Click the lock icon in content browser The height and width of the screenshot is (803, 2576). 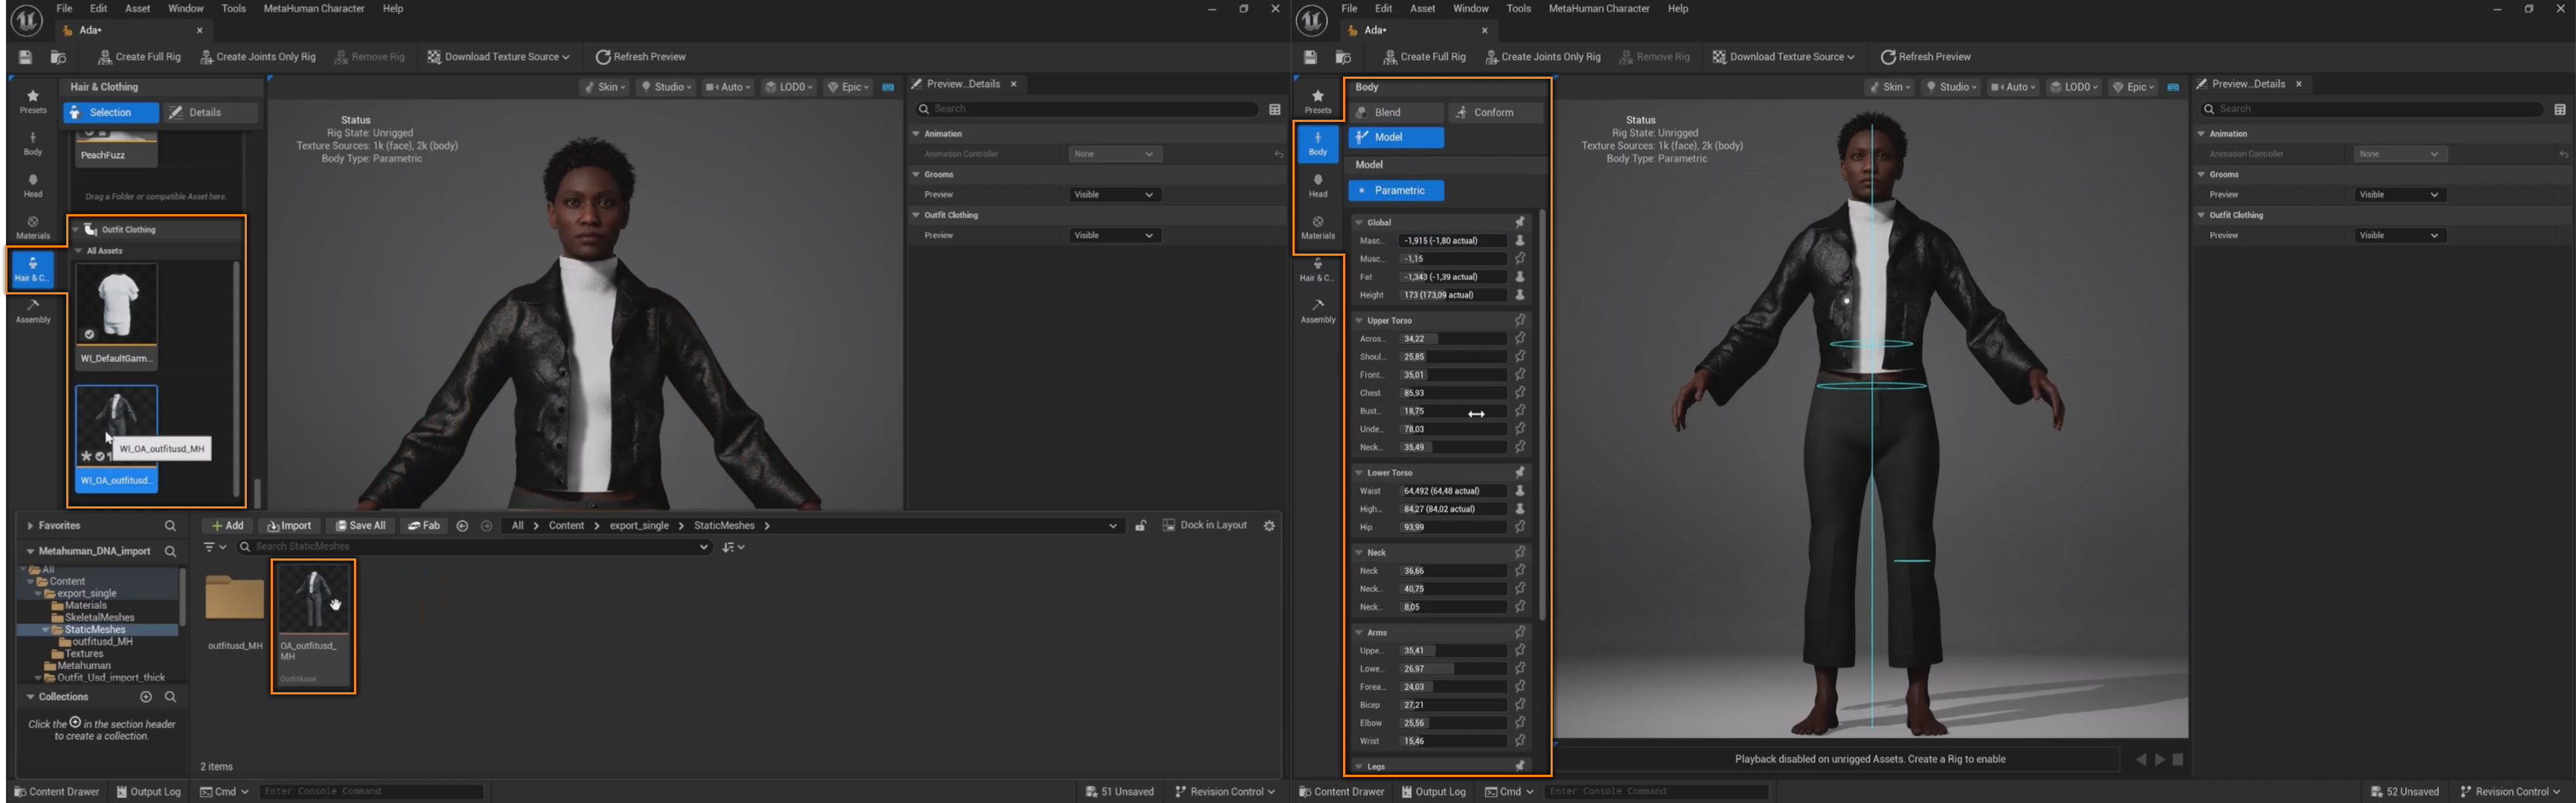(x=1140, y=525)
